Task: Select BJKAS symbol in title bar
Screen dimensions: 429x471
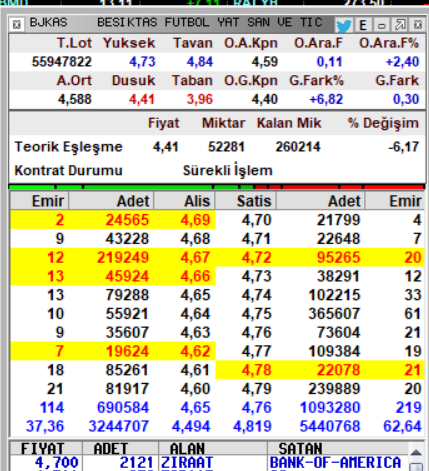Action: tap(48, 22)
